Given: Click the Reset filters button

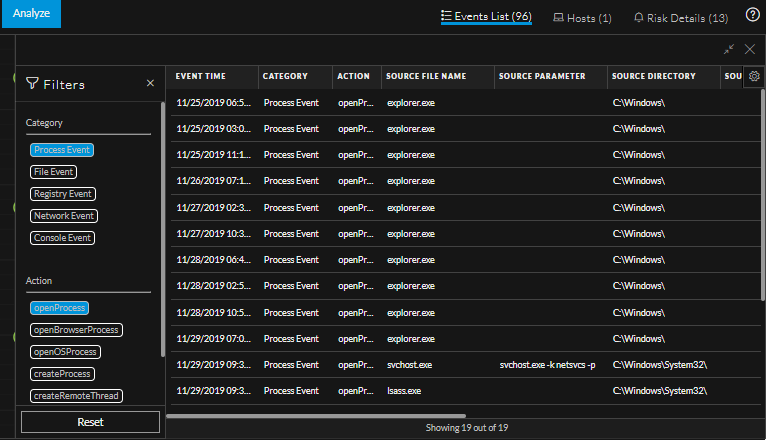Looking at the screenshot, I should 90,422.
